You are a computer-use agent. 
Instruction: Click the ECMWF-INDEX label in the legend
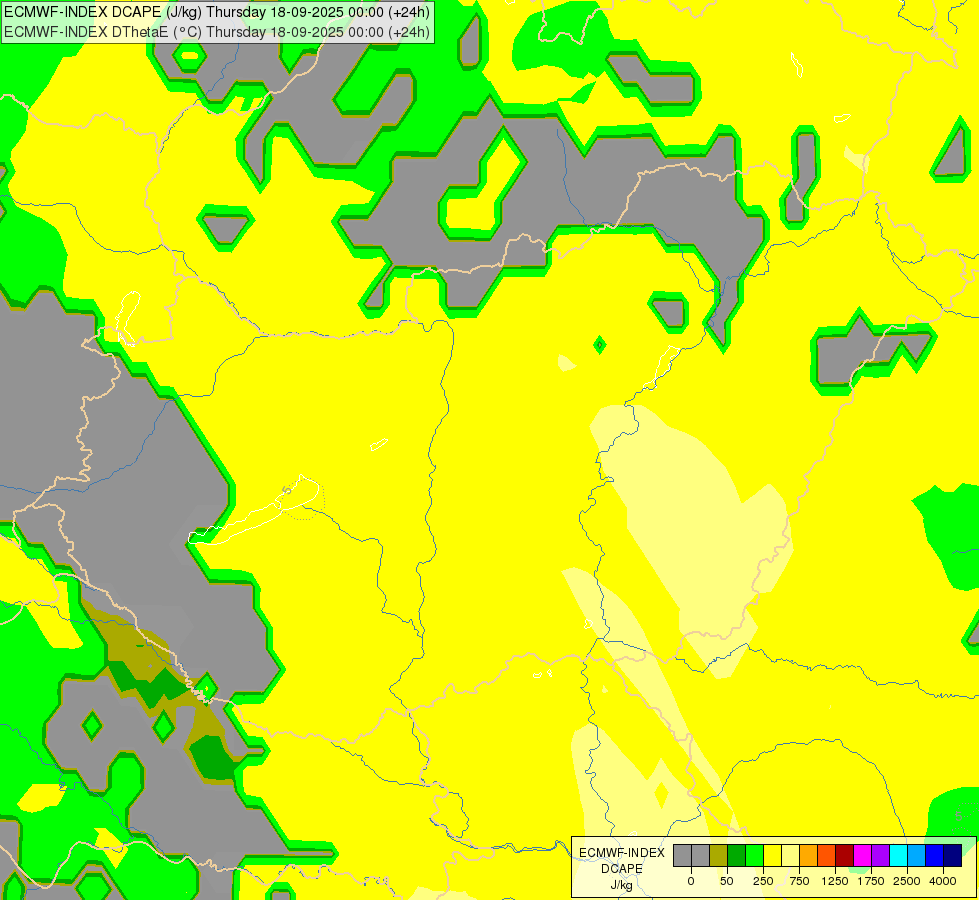click(x=622, y=853)
